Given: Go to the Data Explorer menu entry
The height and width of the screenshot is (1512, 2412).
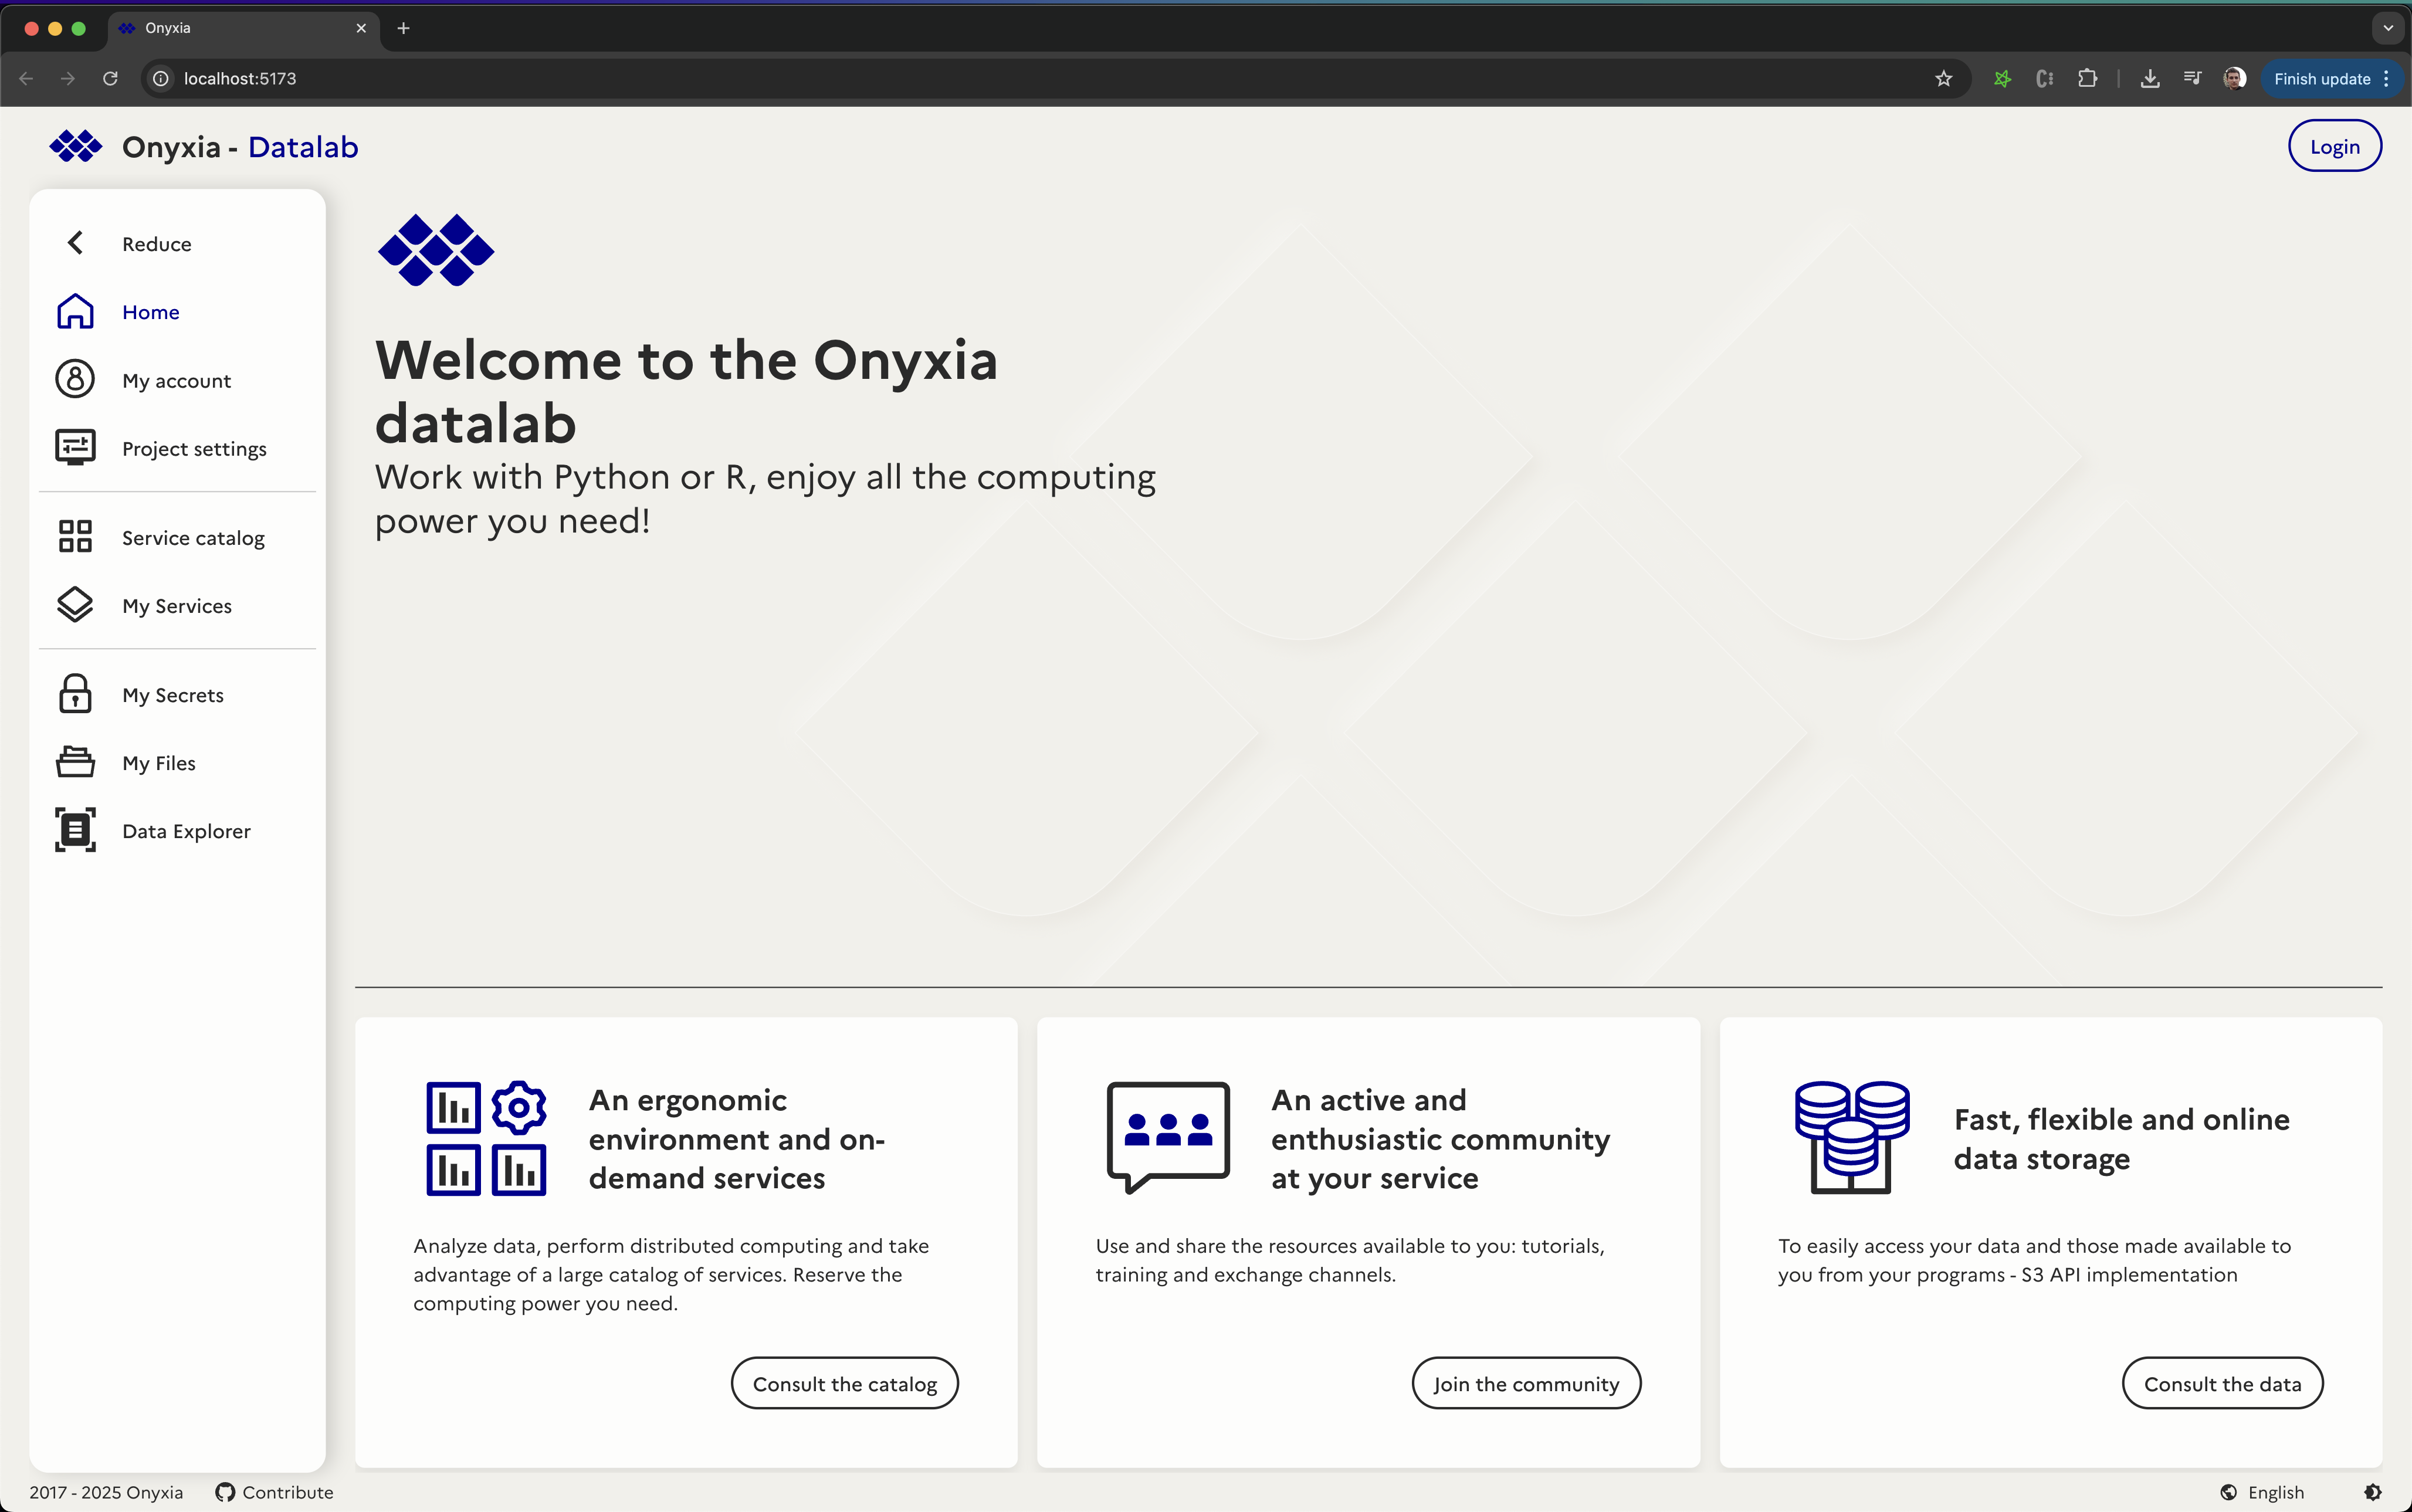Looking at the screenshot, I should click(x=186, y=831).
